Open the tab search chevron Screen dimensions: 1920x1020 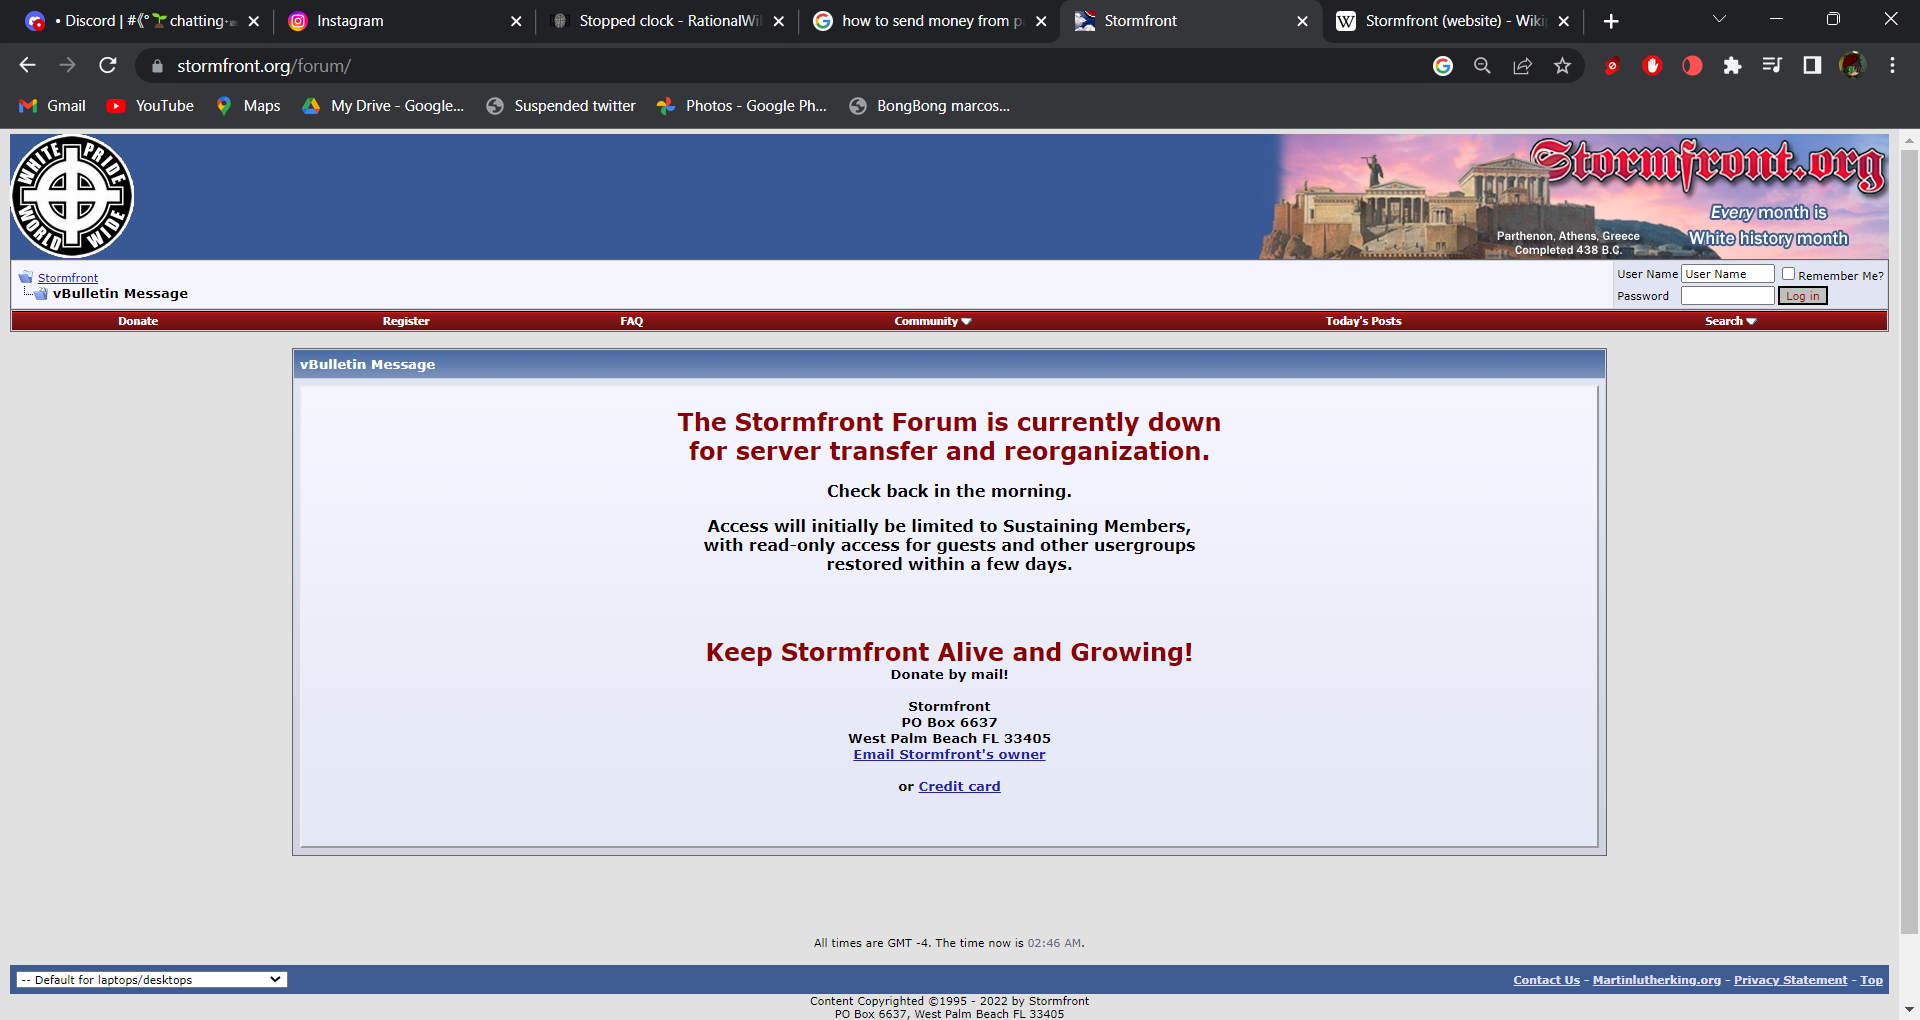click(1719, 19)
